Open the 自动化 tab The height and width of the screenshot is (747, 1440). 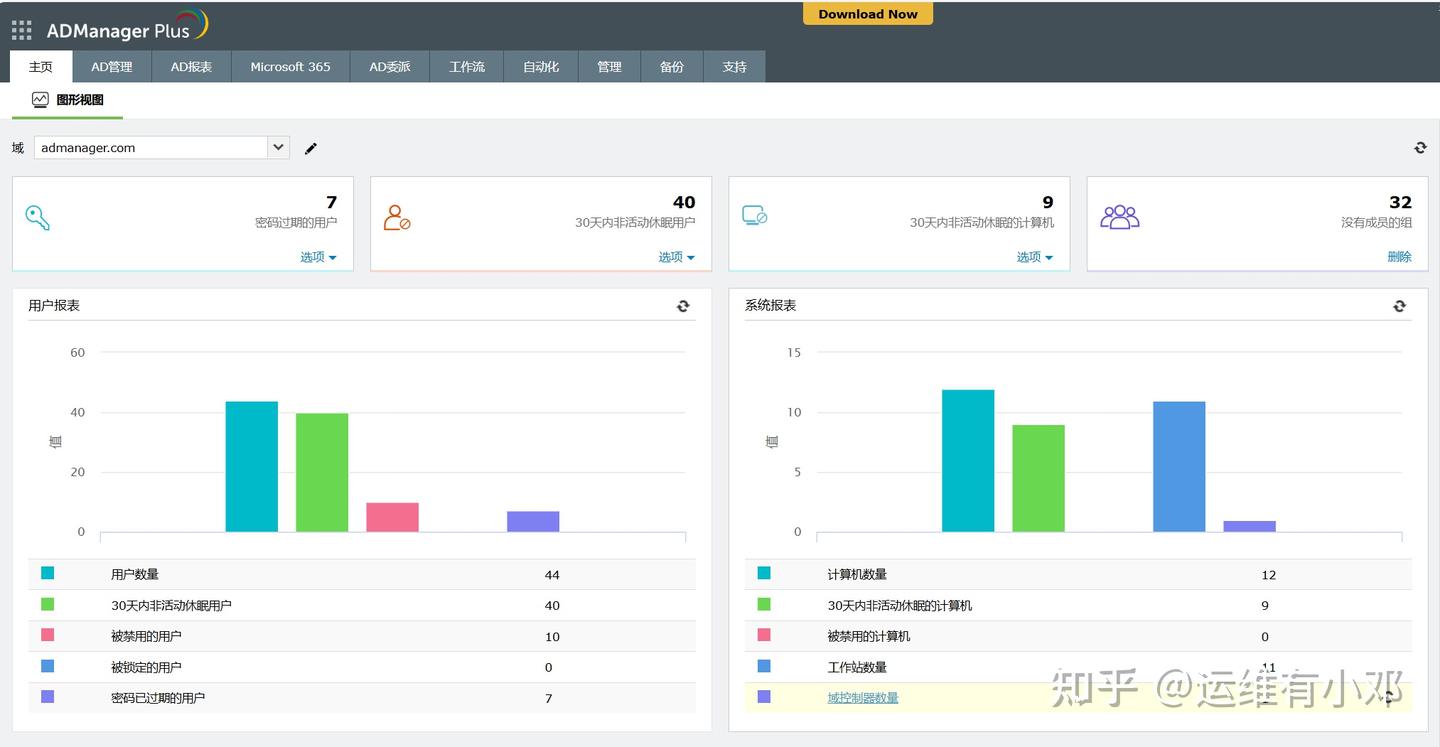pyautogui.click(x=541, y=67)
